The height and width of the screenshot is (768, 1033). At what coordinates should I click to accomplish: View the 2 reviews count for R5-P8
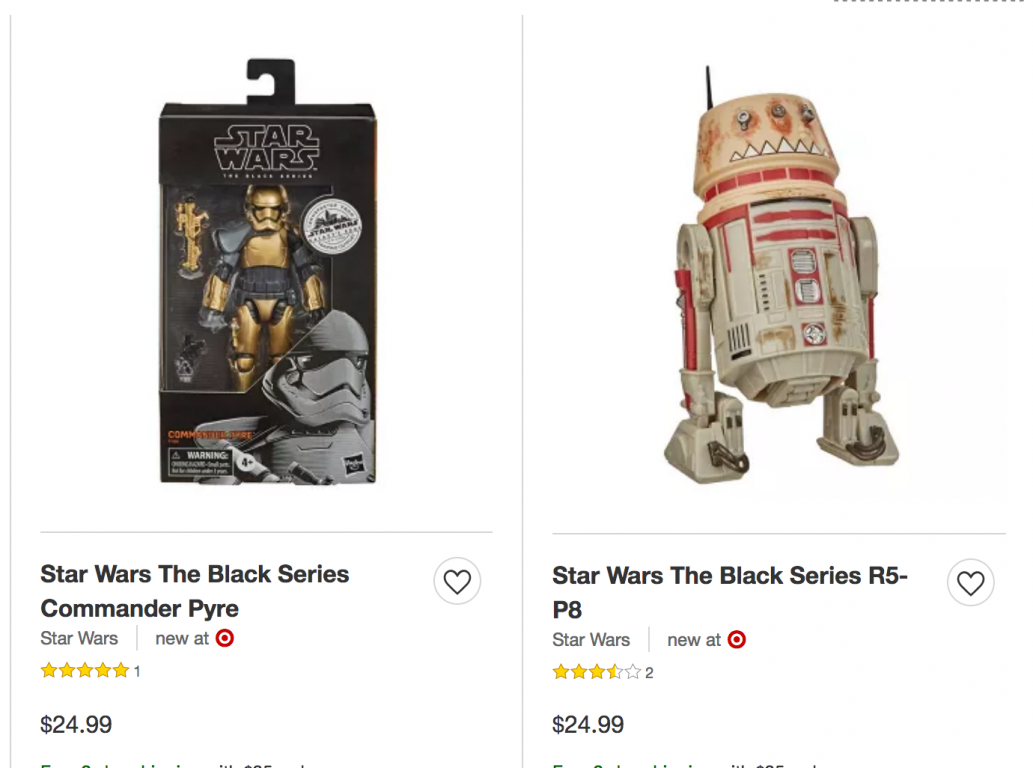649,673
